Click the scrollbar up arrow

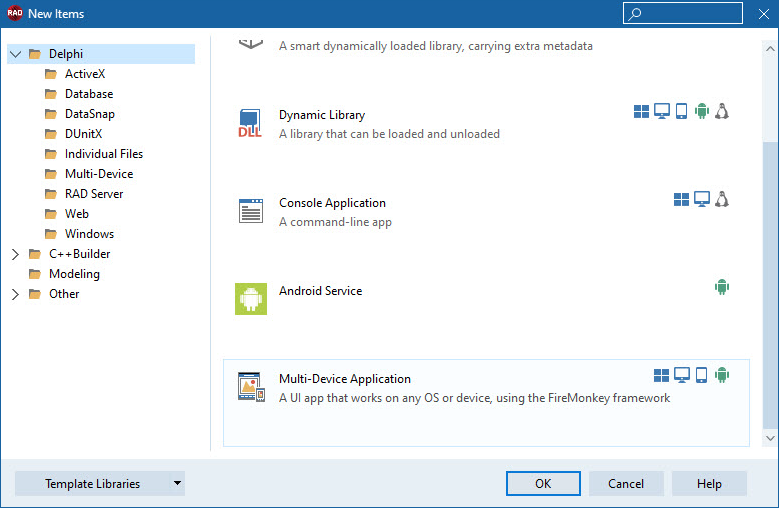click(x=770, y=49)
